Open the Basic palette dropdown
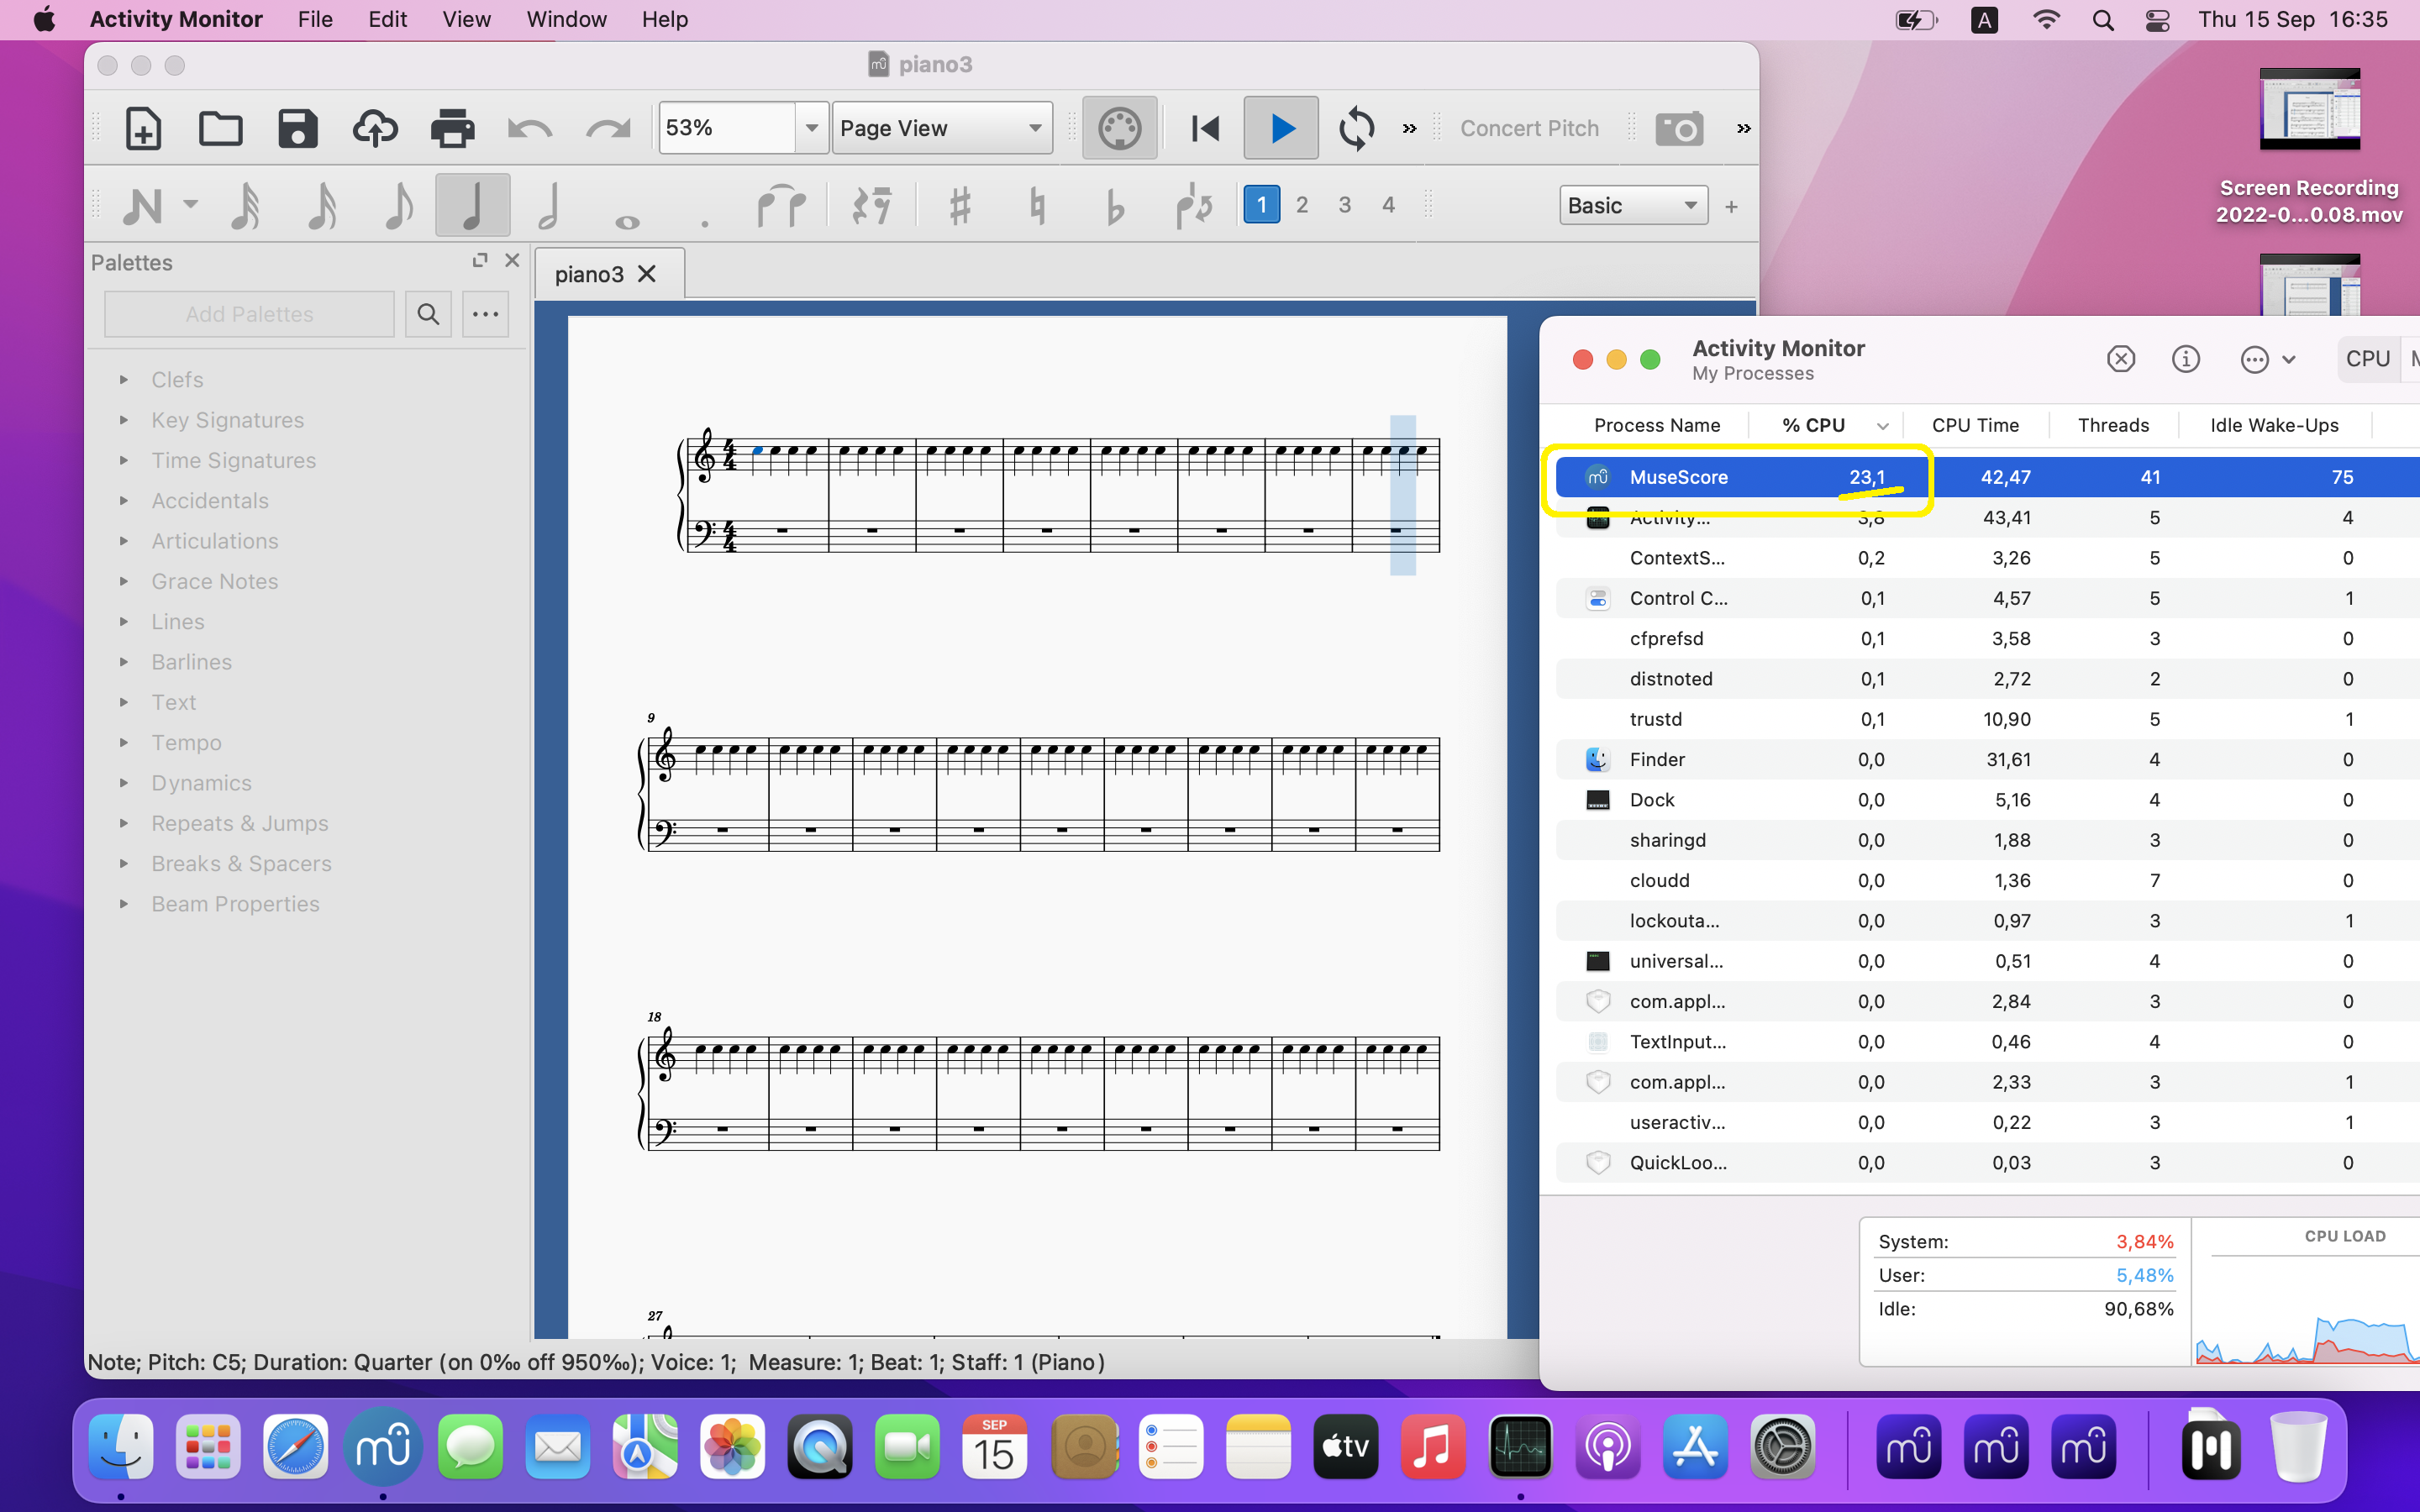The height and width of the screenshot is (1512, 2420). point(1632,204)
